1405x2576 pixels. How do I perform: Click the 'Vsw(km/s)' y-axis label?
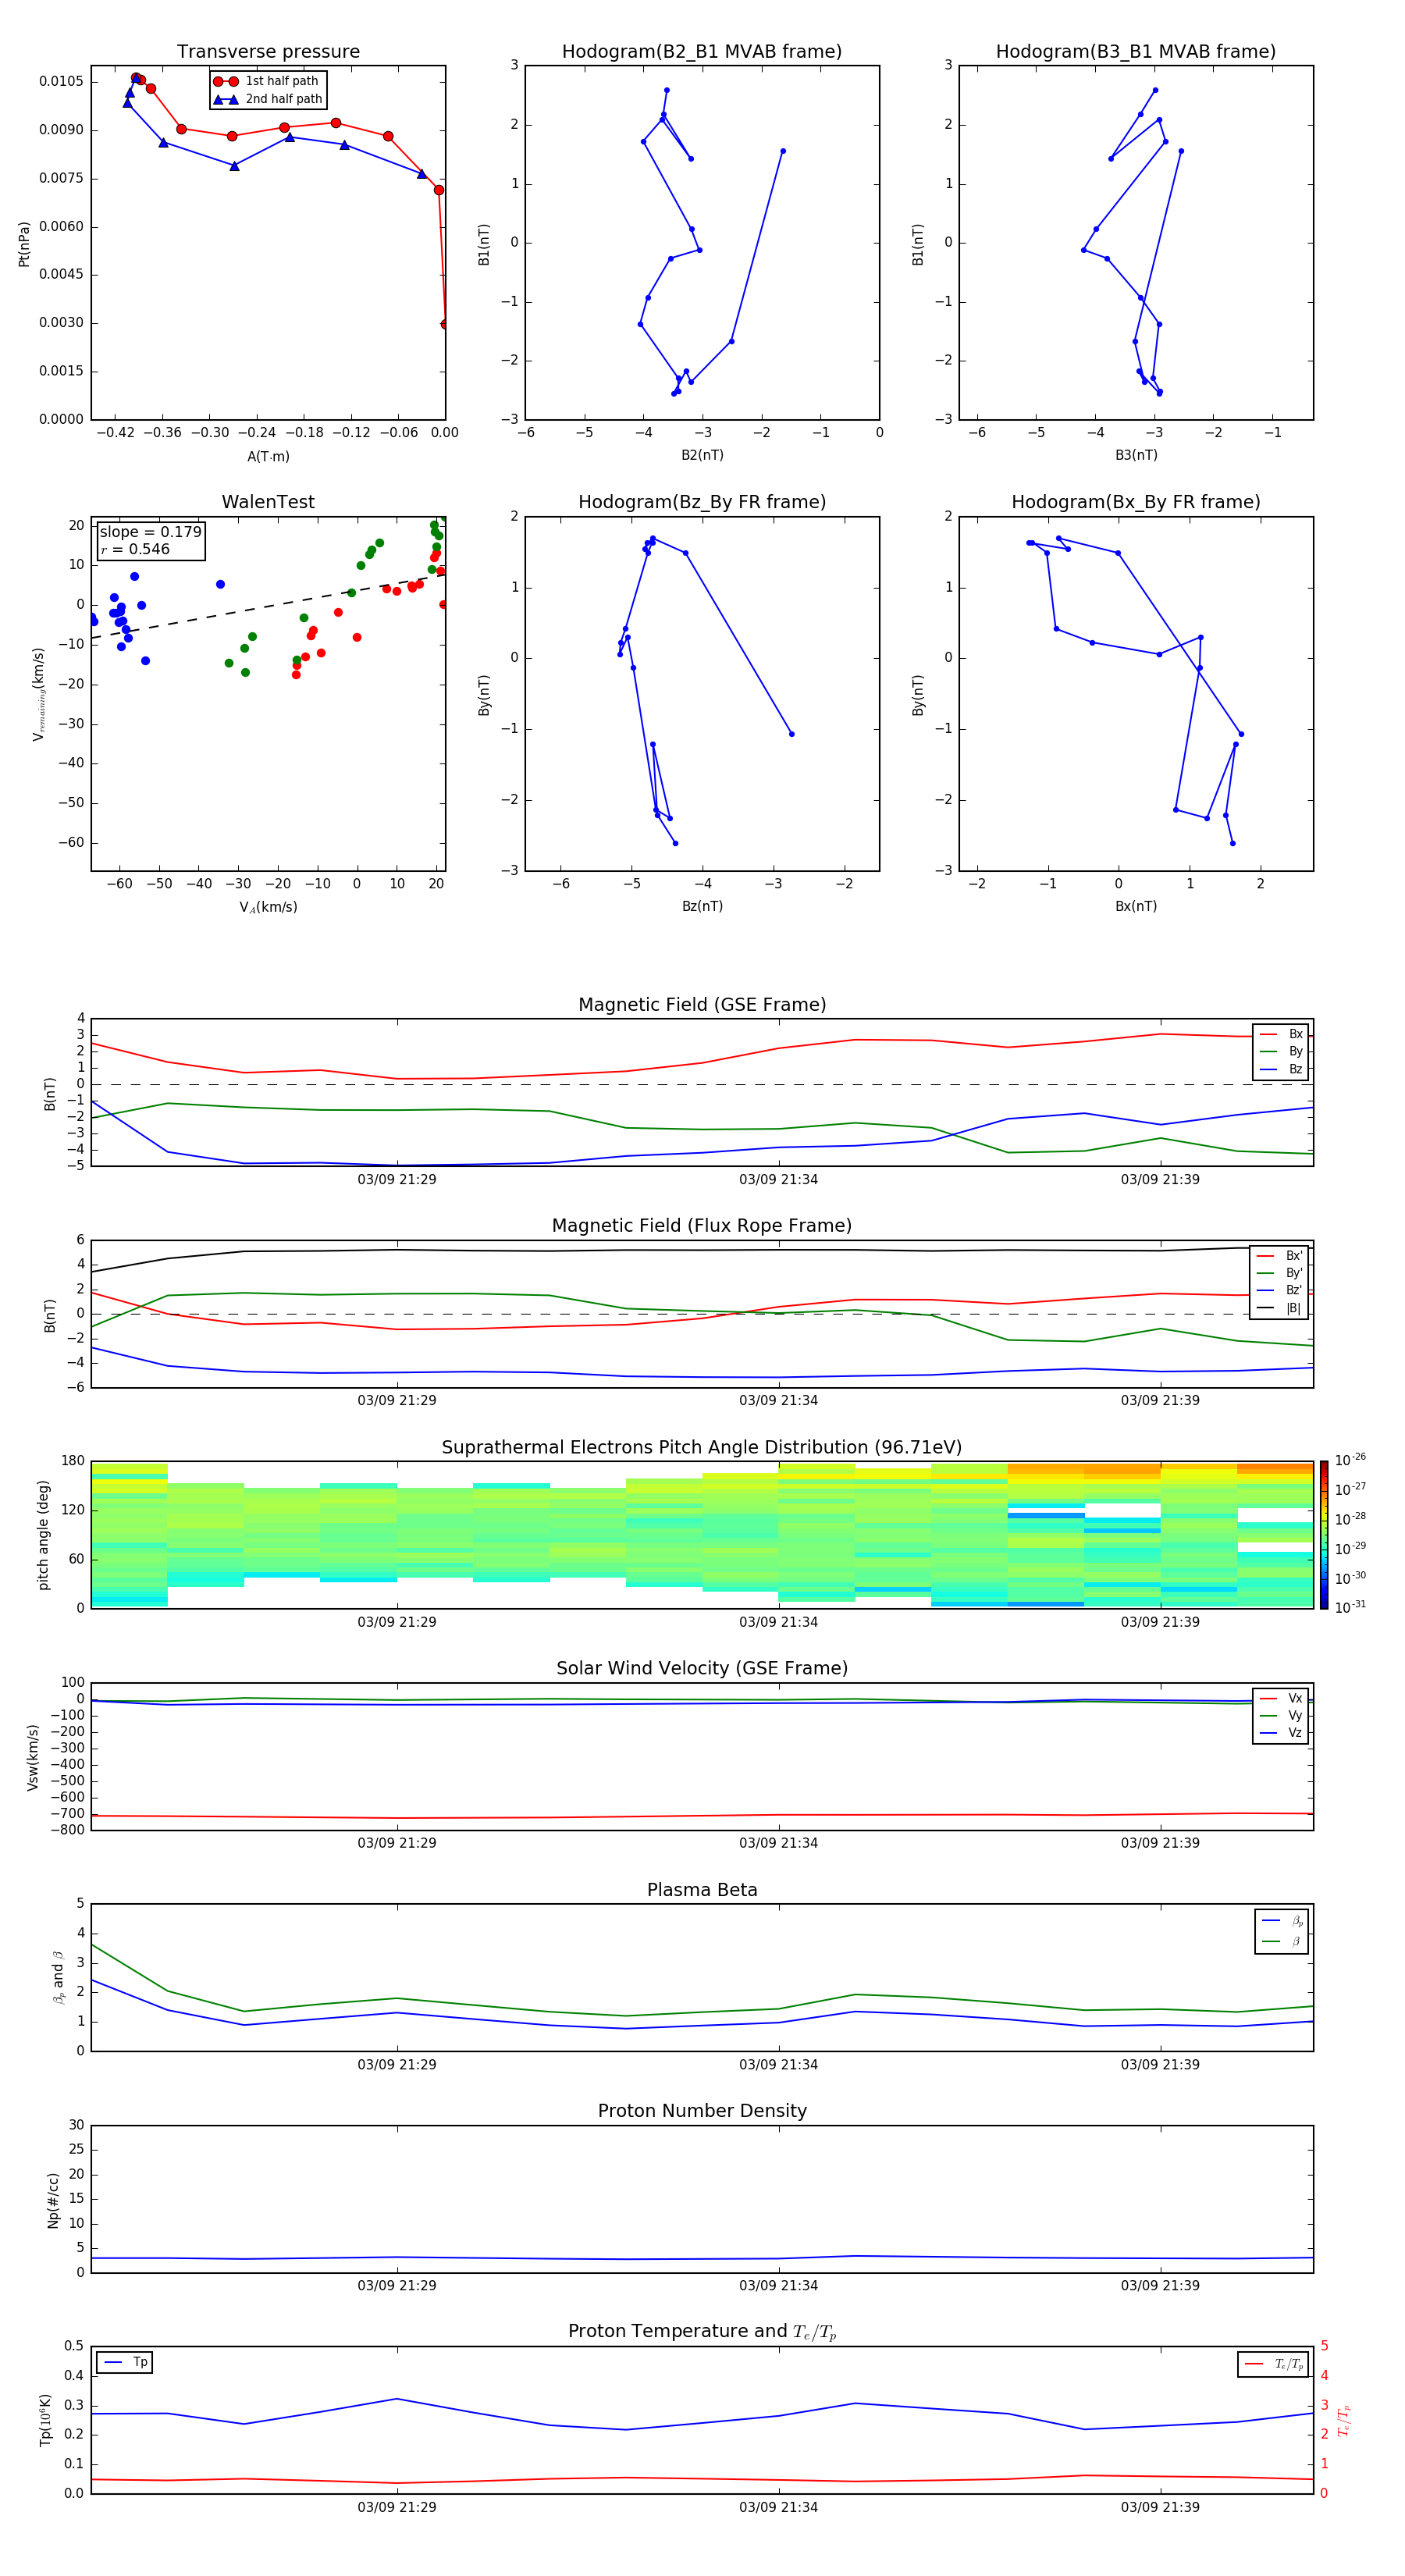[x=33, y=1757]
